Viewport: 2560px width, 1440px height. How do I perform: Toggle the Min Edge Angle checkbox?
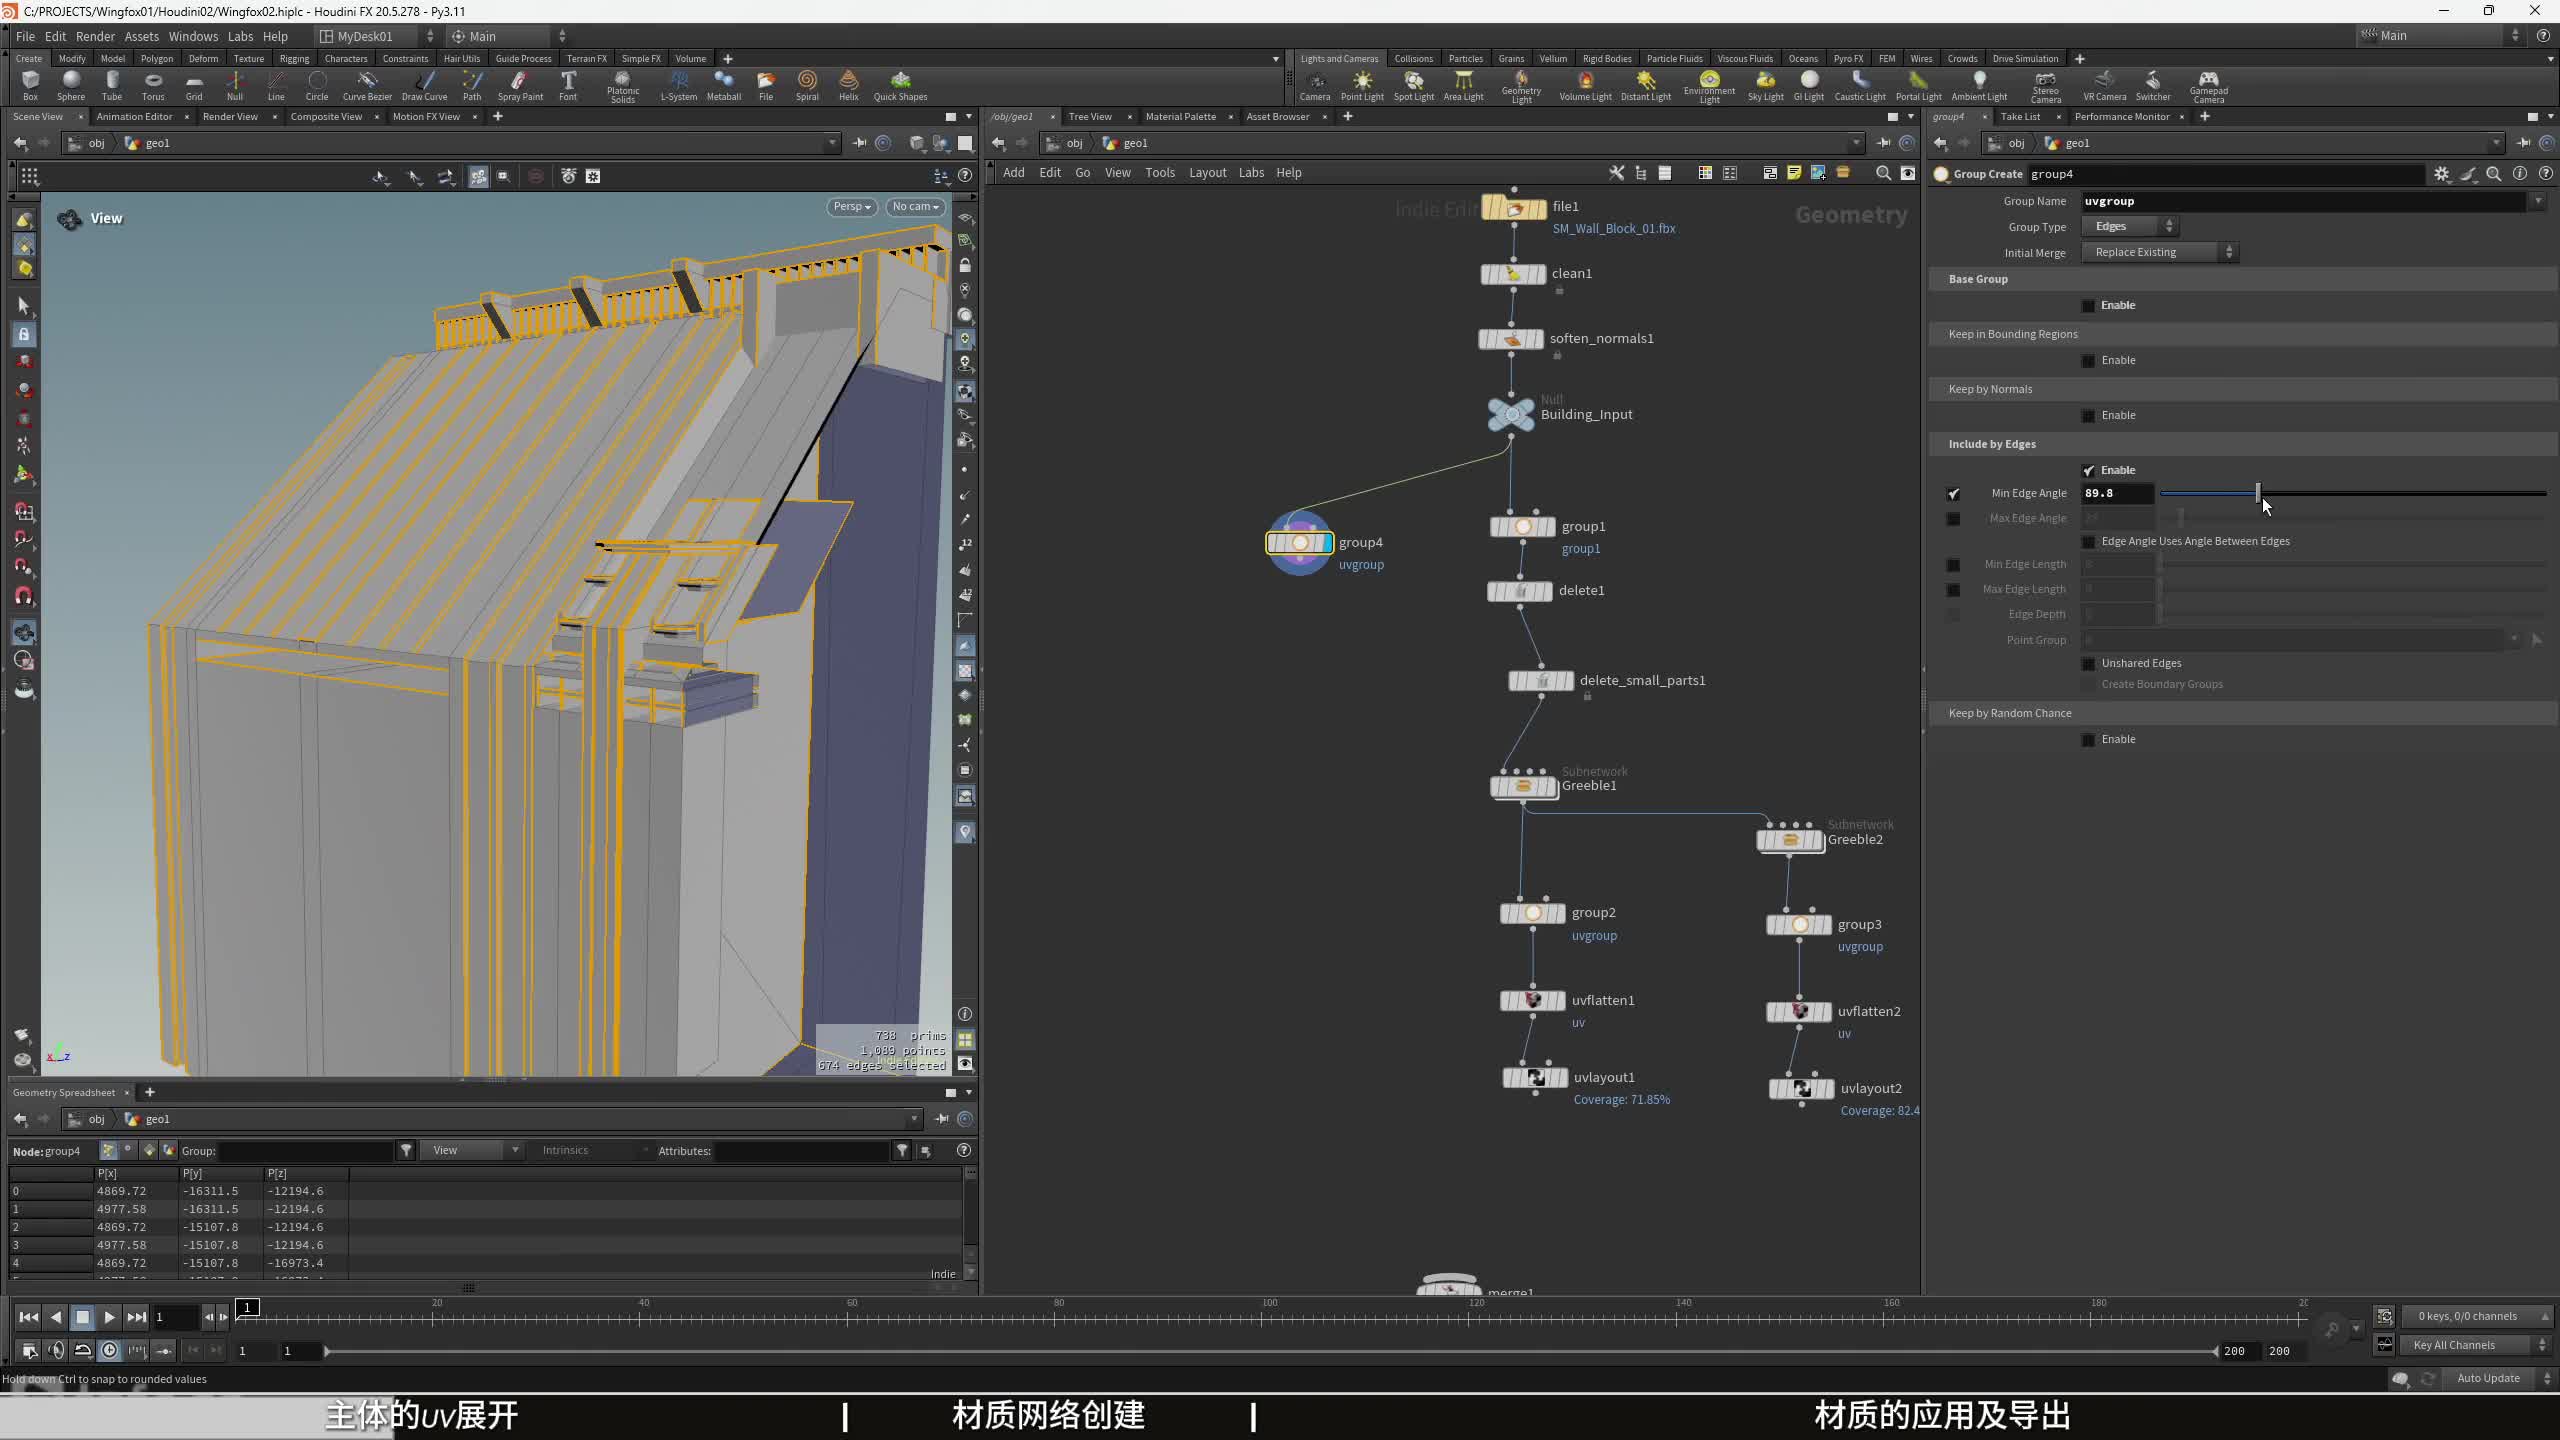click(1953, 494)
